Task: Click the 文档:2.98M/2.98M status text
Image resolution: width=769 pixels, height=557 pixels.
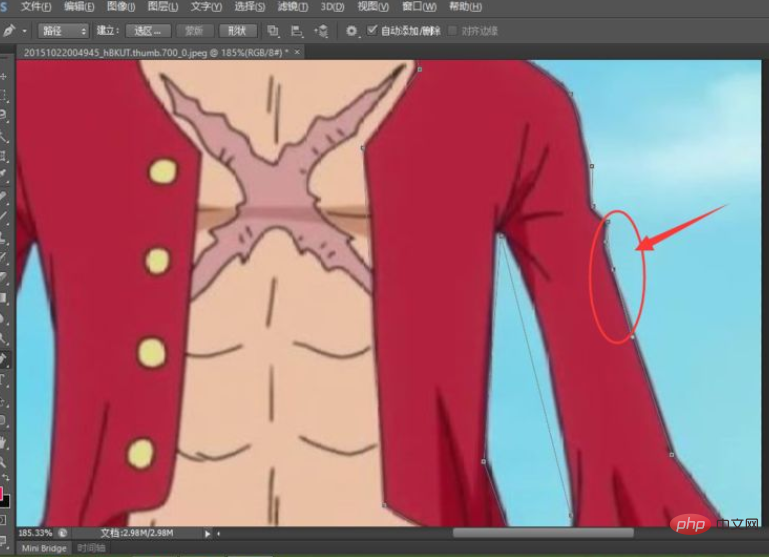Action: point(137,533)
